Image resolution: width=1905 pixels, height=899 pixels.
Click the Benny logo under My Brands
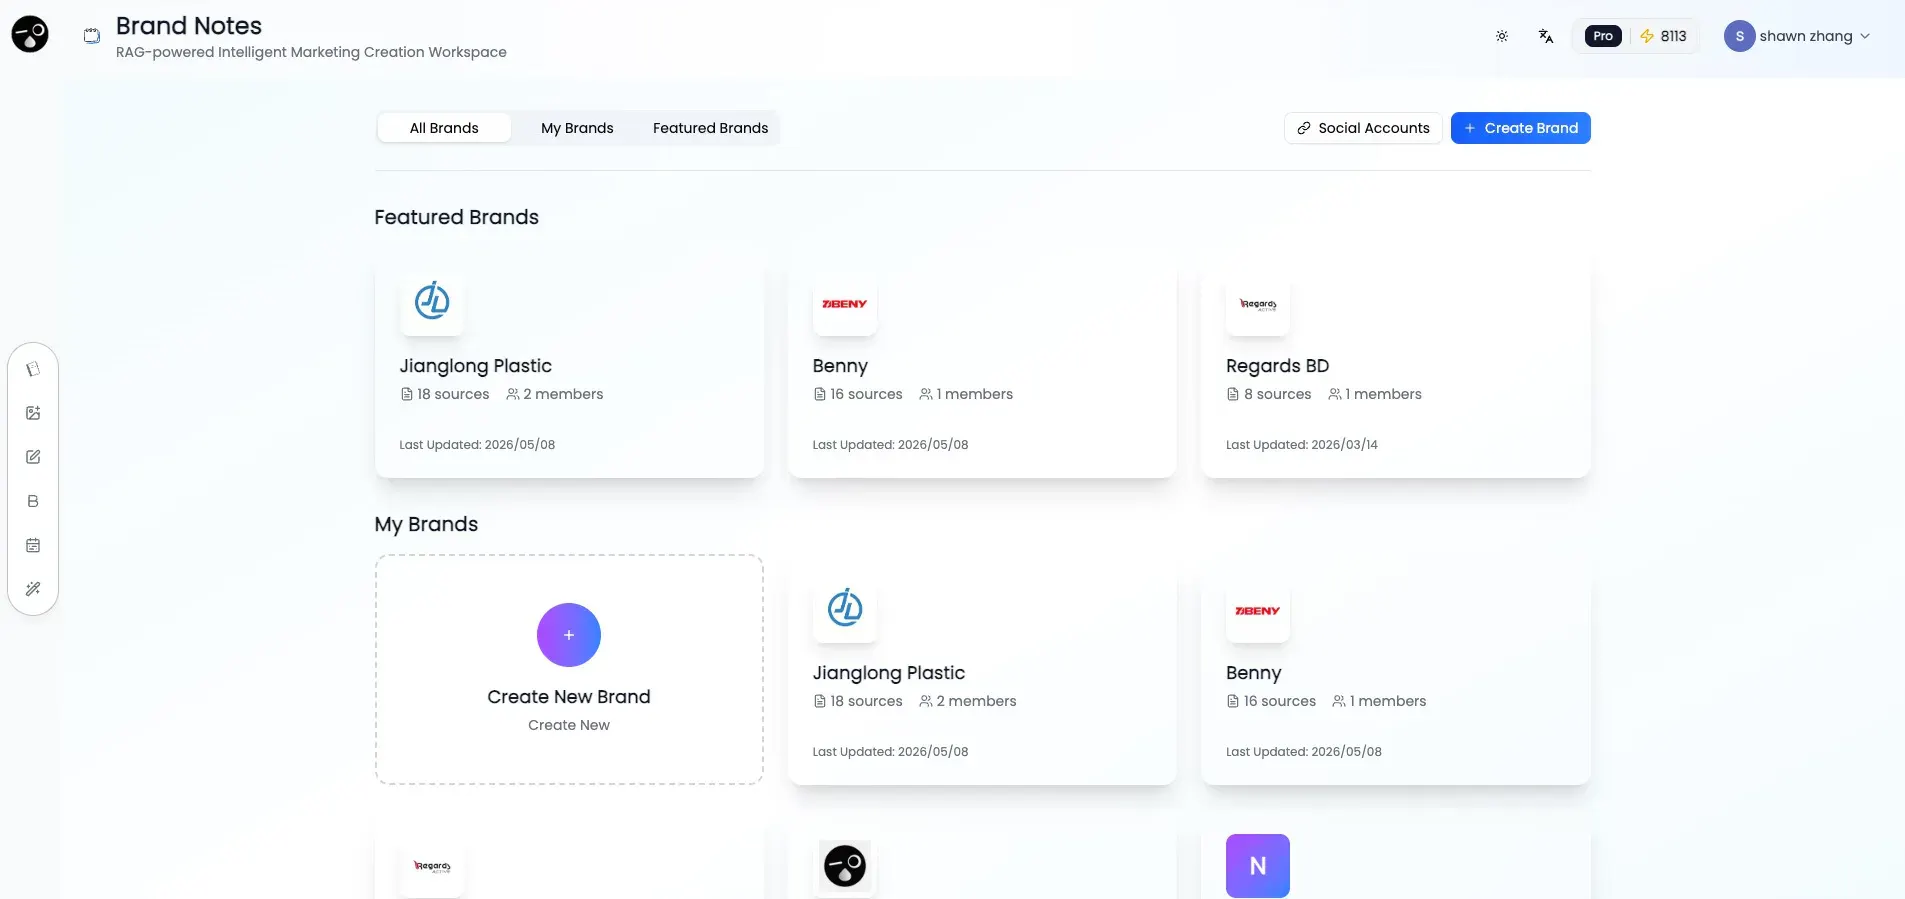[1258, 610]
